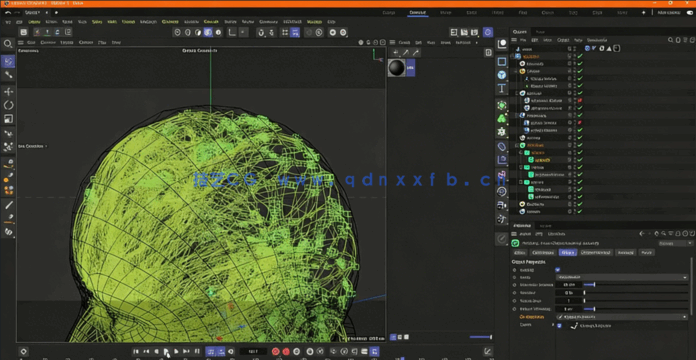This screenshot has height=360, width=696.
Task: Open the first dropdown under Object Properties
Action: coord(621,277)
